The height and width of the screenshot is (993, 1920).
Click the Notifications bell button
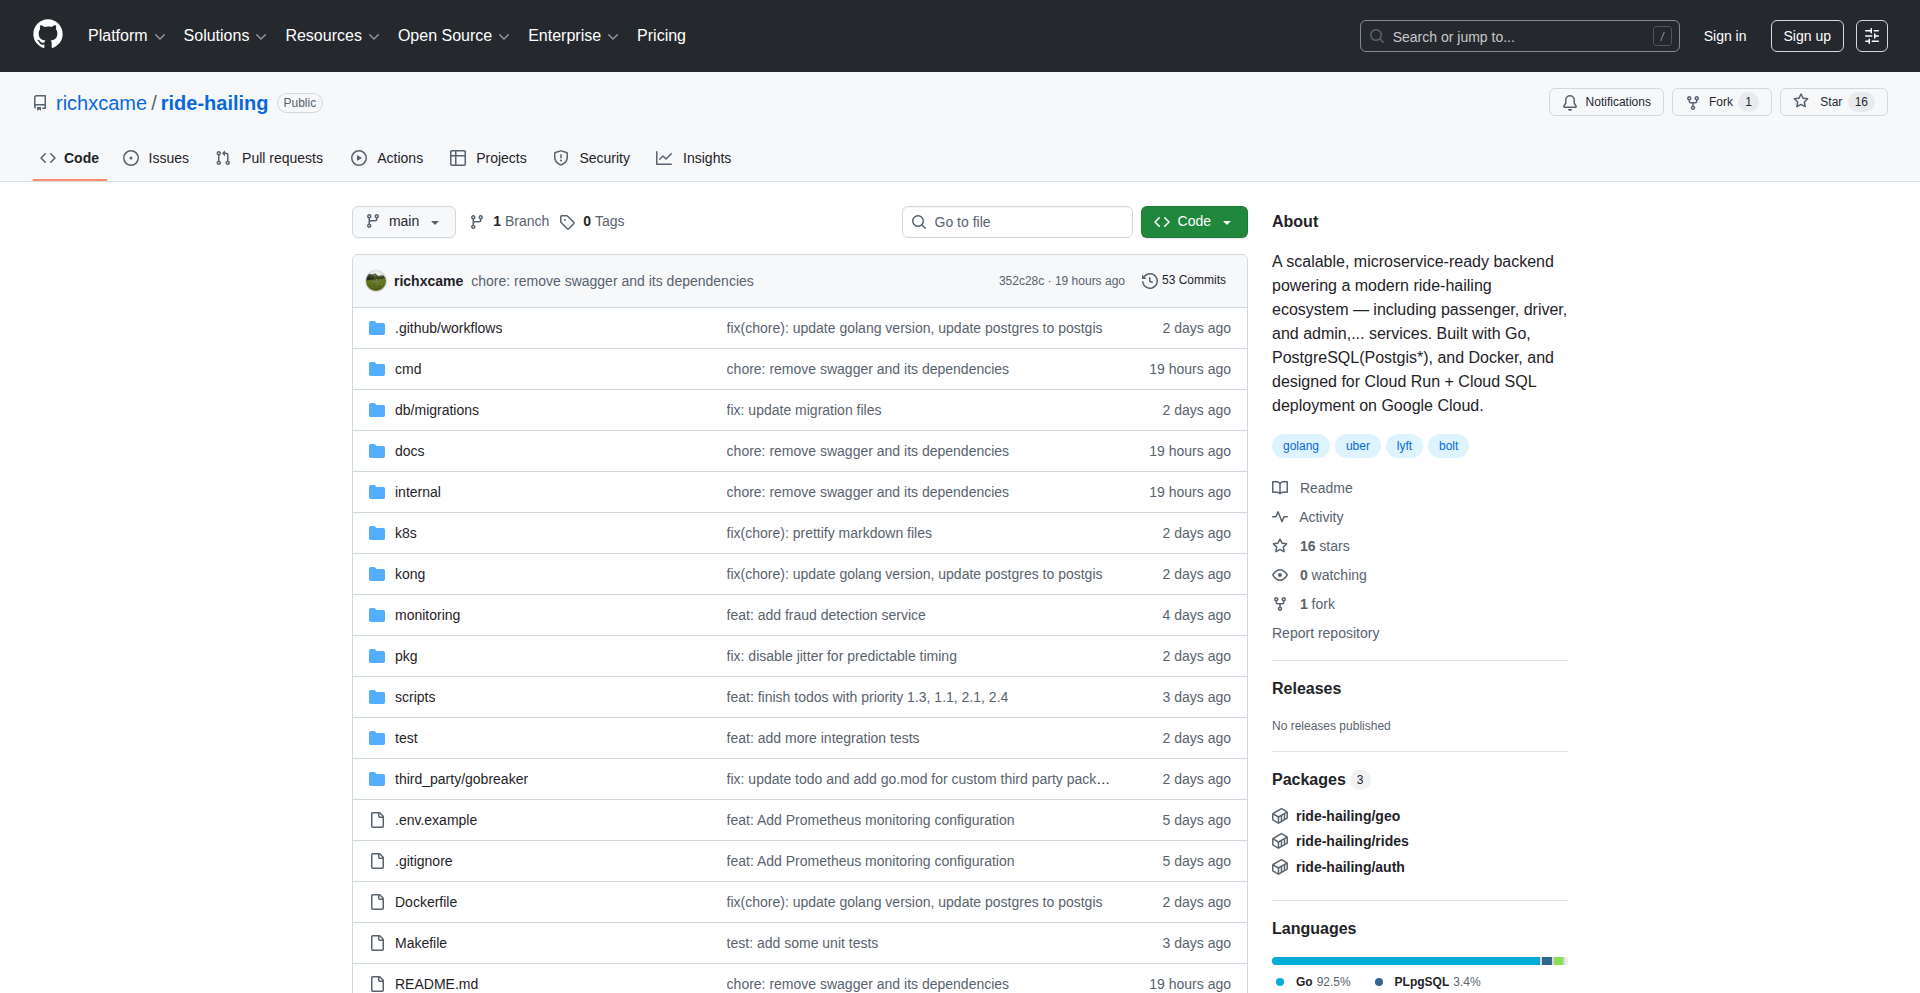pyautogui.click(x=1606, y=102)
